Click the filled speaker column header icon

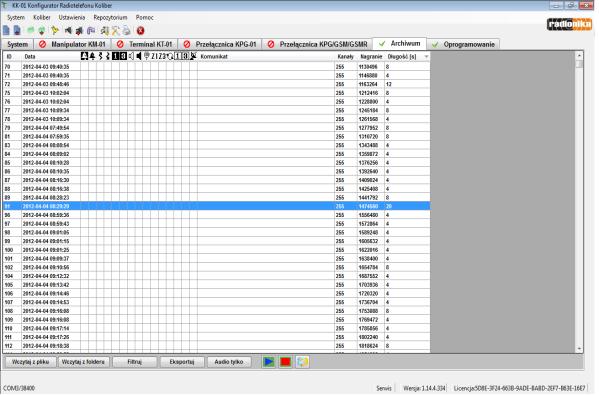139,56
